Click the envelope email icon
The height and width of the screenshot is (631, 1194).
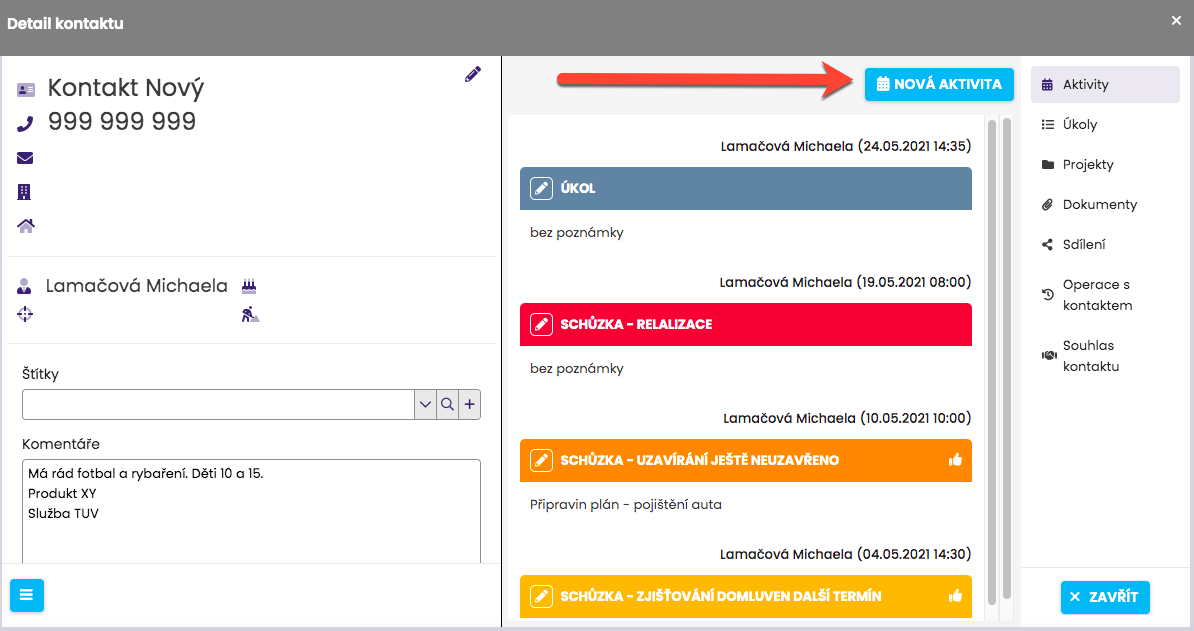pyautogui.click(x=25, y=158)
